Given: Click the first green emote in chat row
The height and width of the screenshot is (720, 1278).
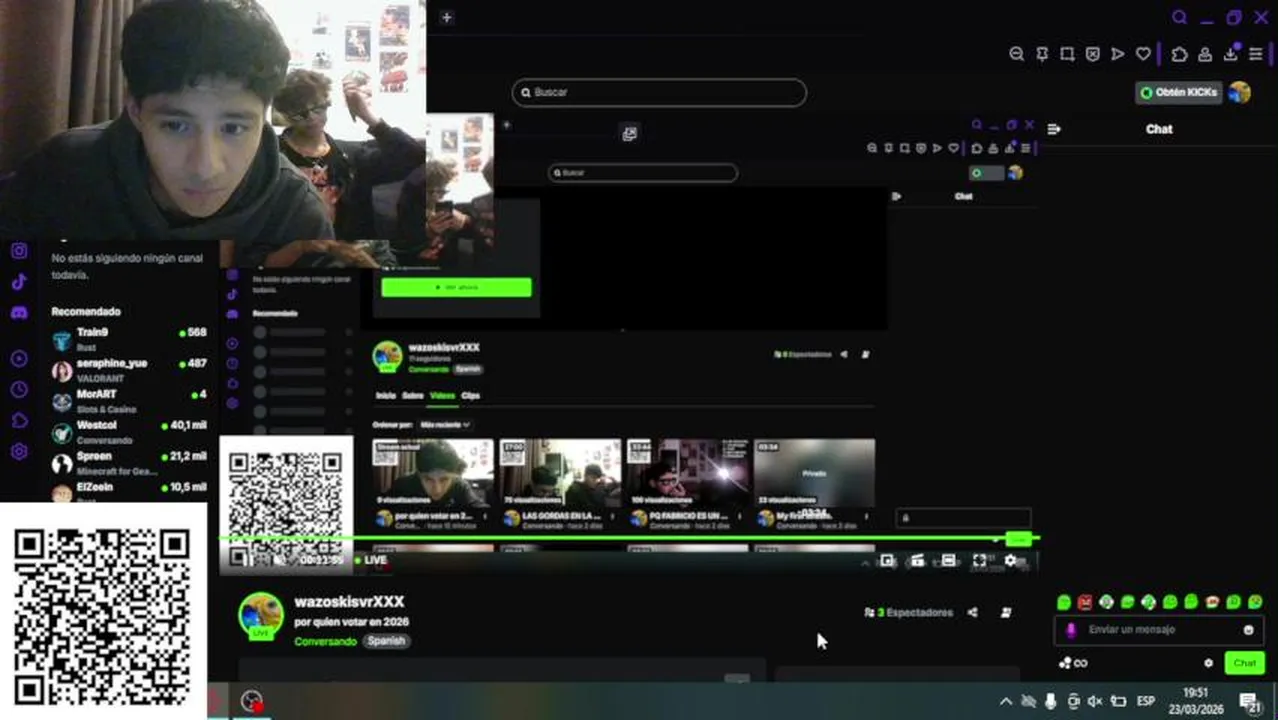Looking at the screenshot, I should [1064, 602].
